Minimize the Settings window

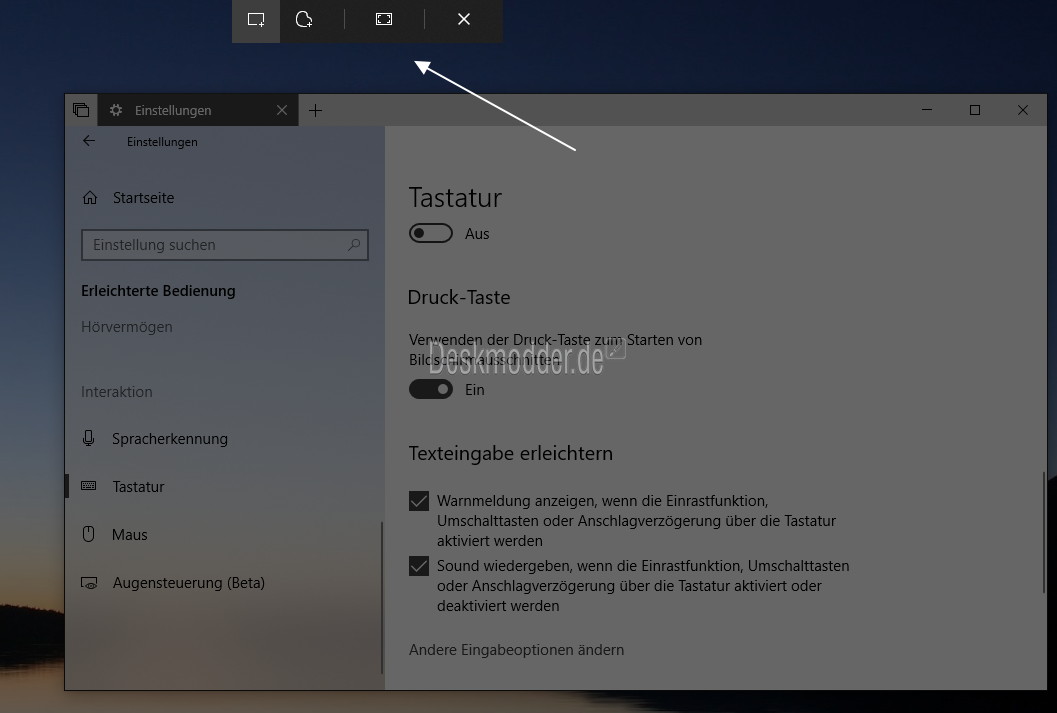pos(927,110)
